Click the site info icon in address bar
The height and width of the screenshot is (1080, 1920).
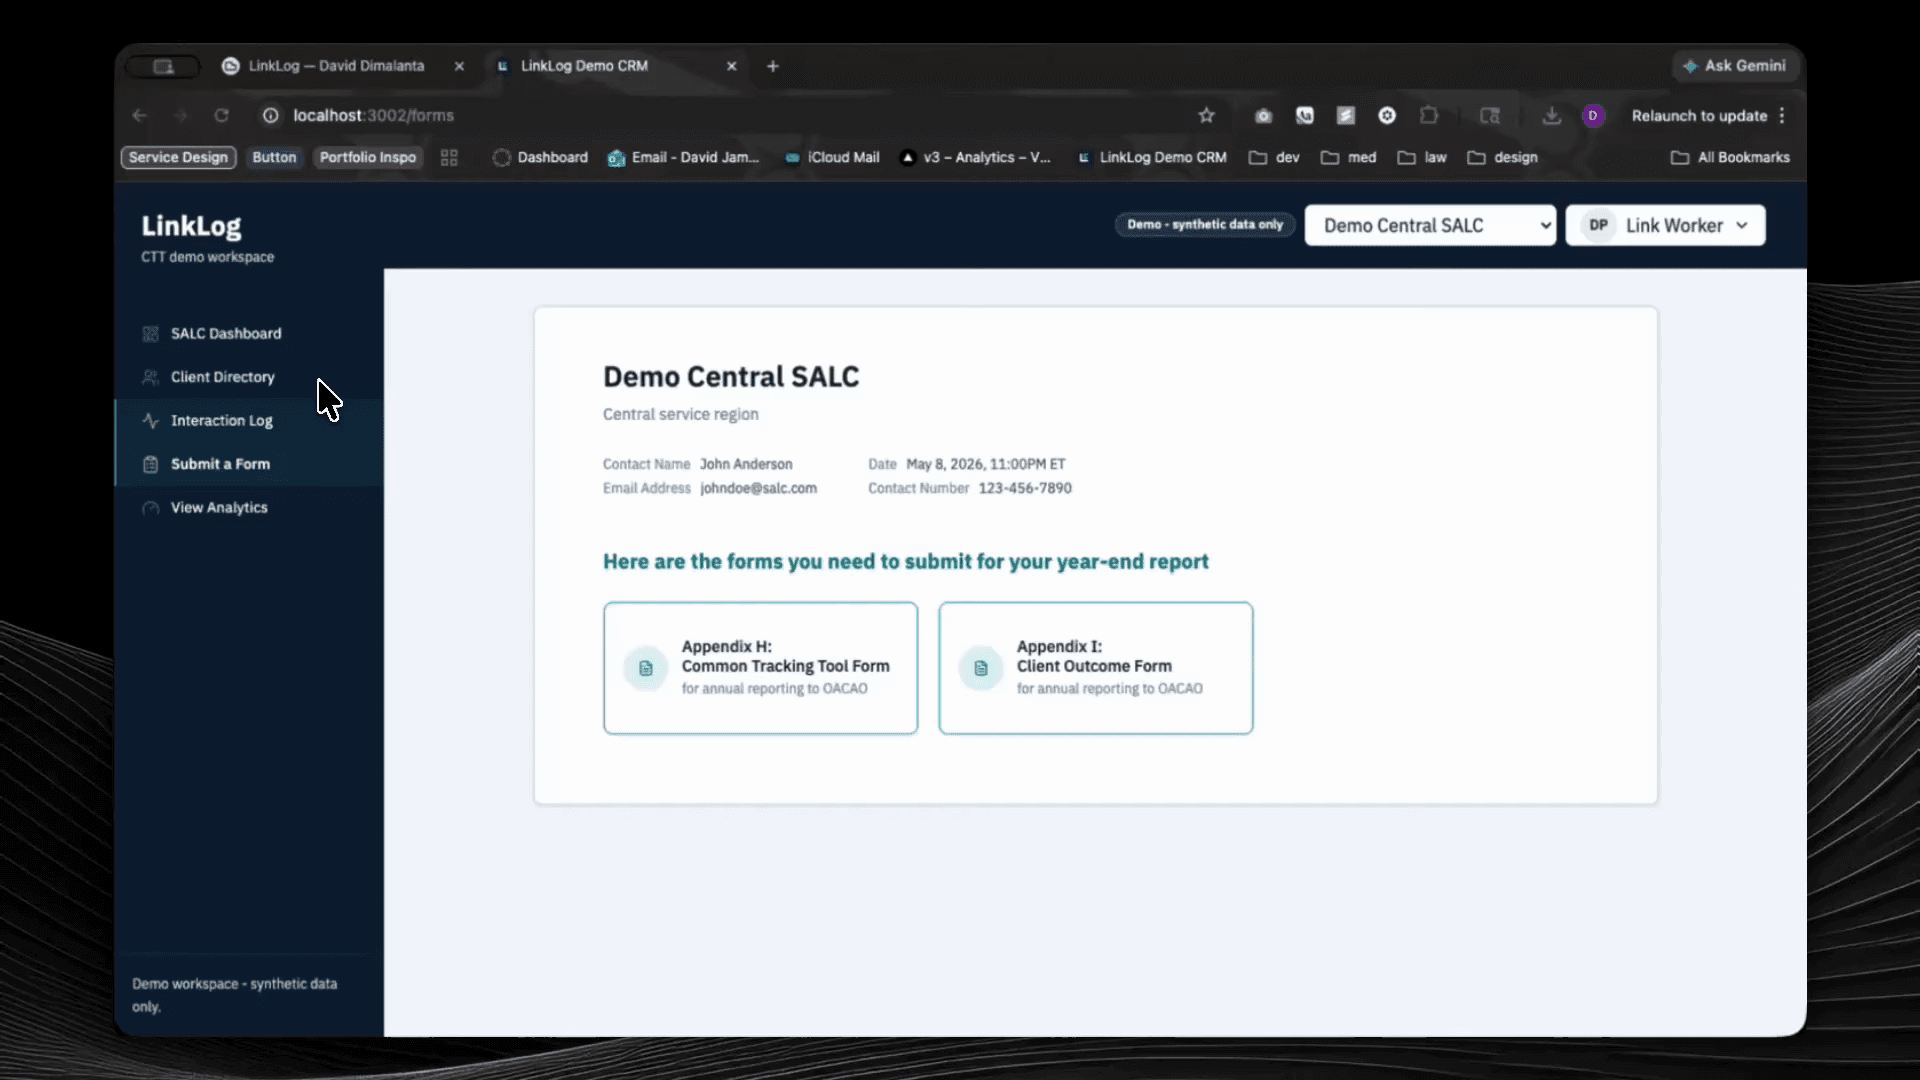[x=270, y=116]
